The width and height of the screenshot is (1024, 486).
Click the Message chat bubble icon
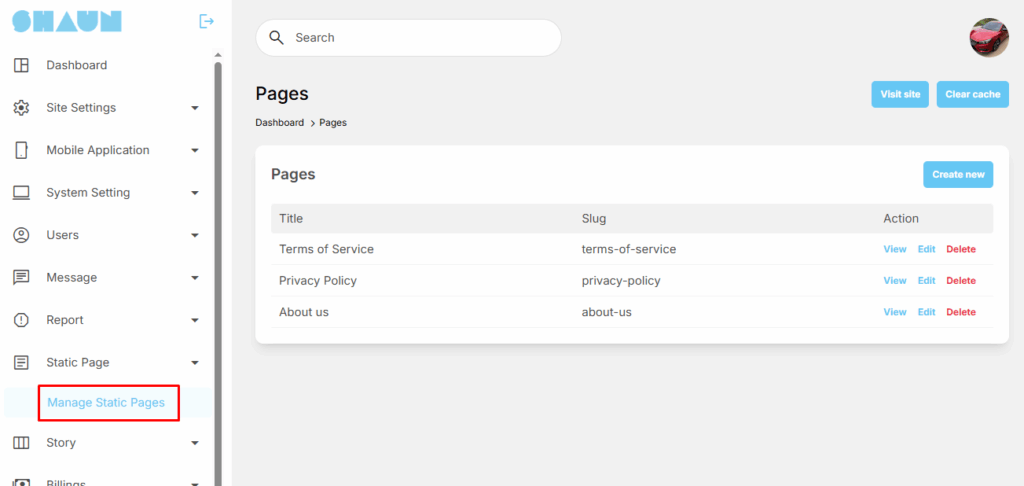[21, 278]
